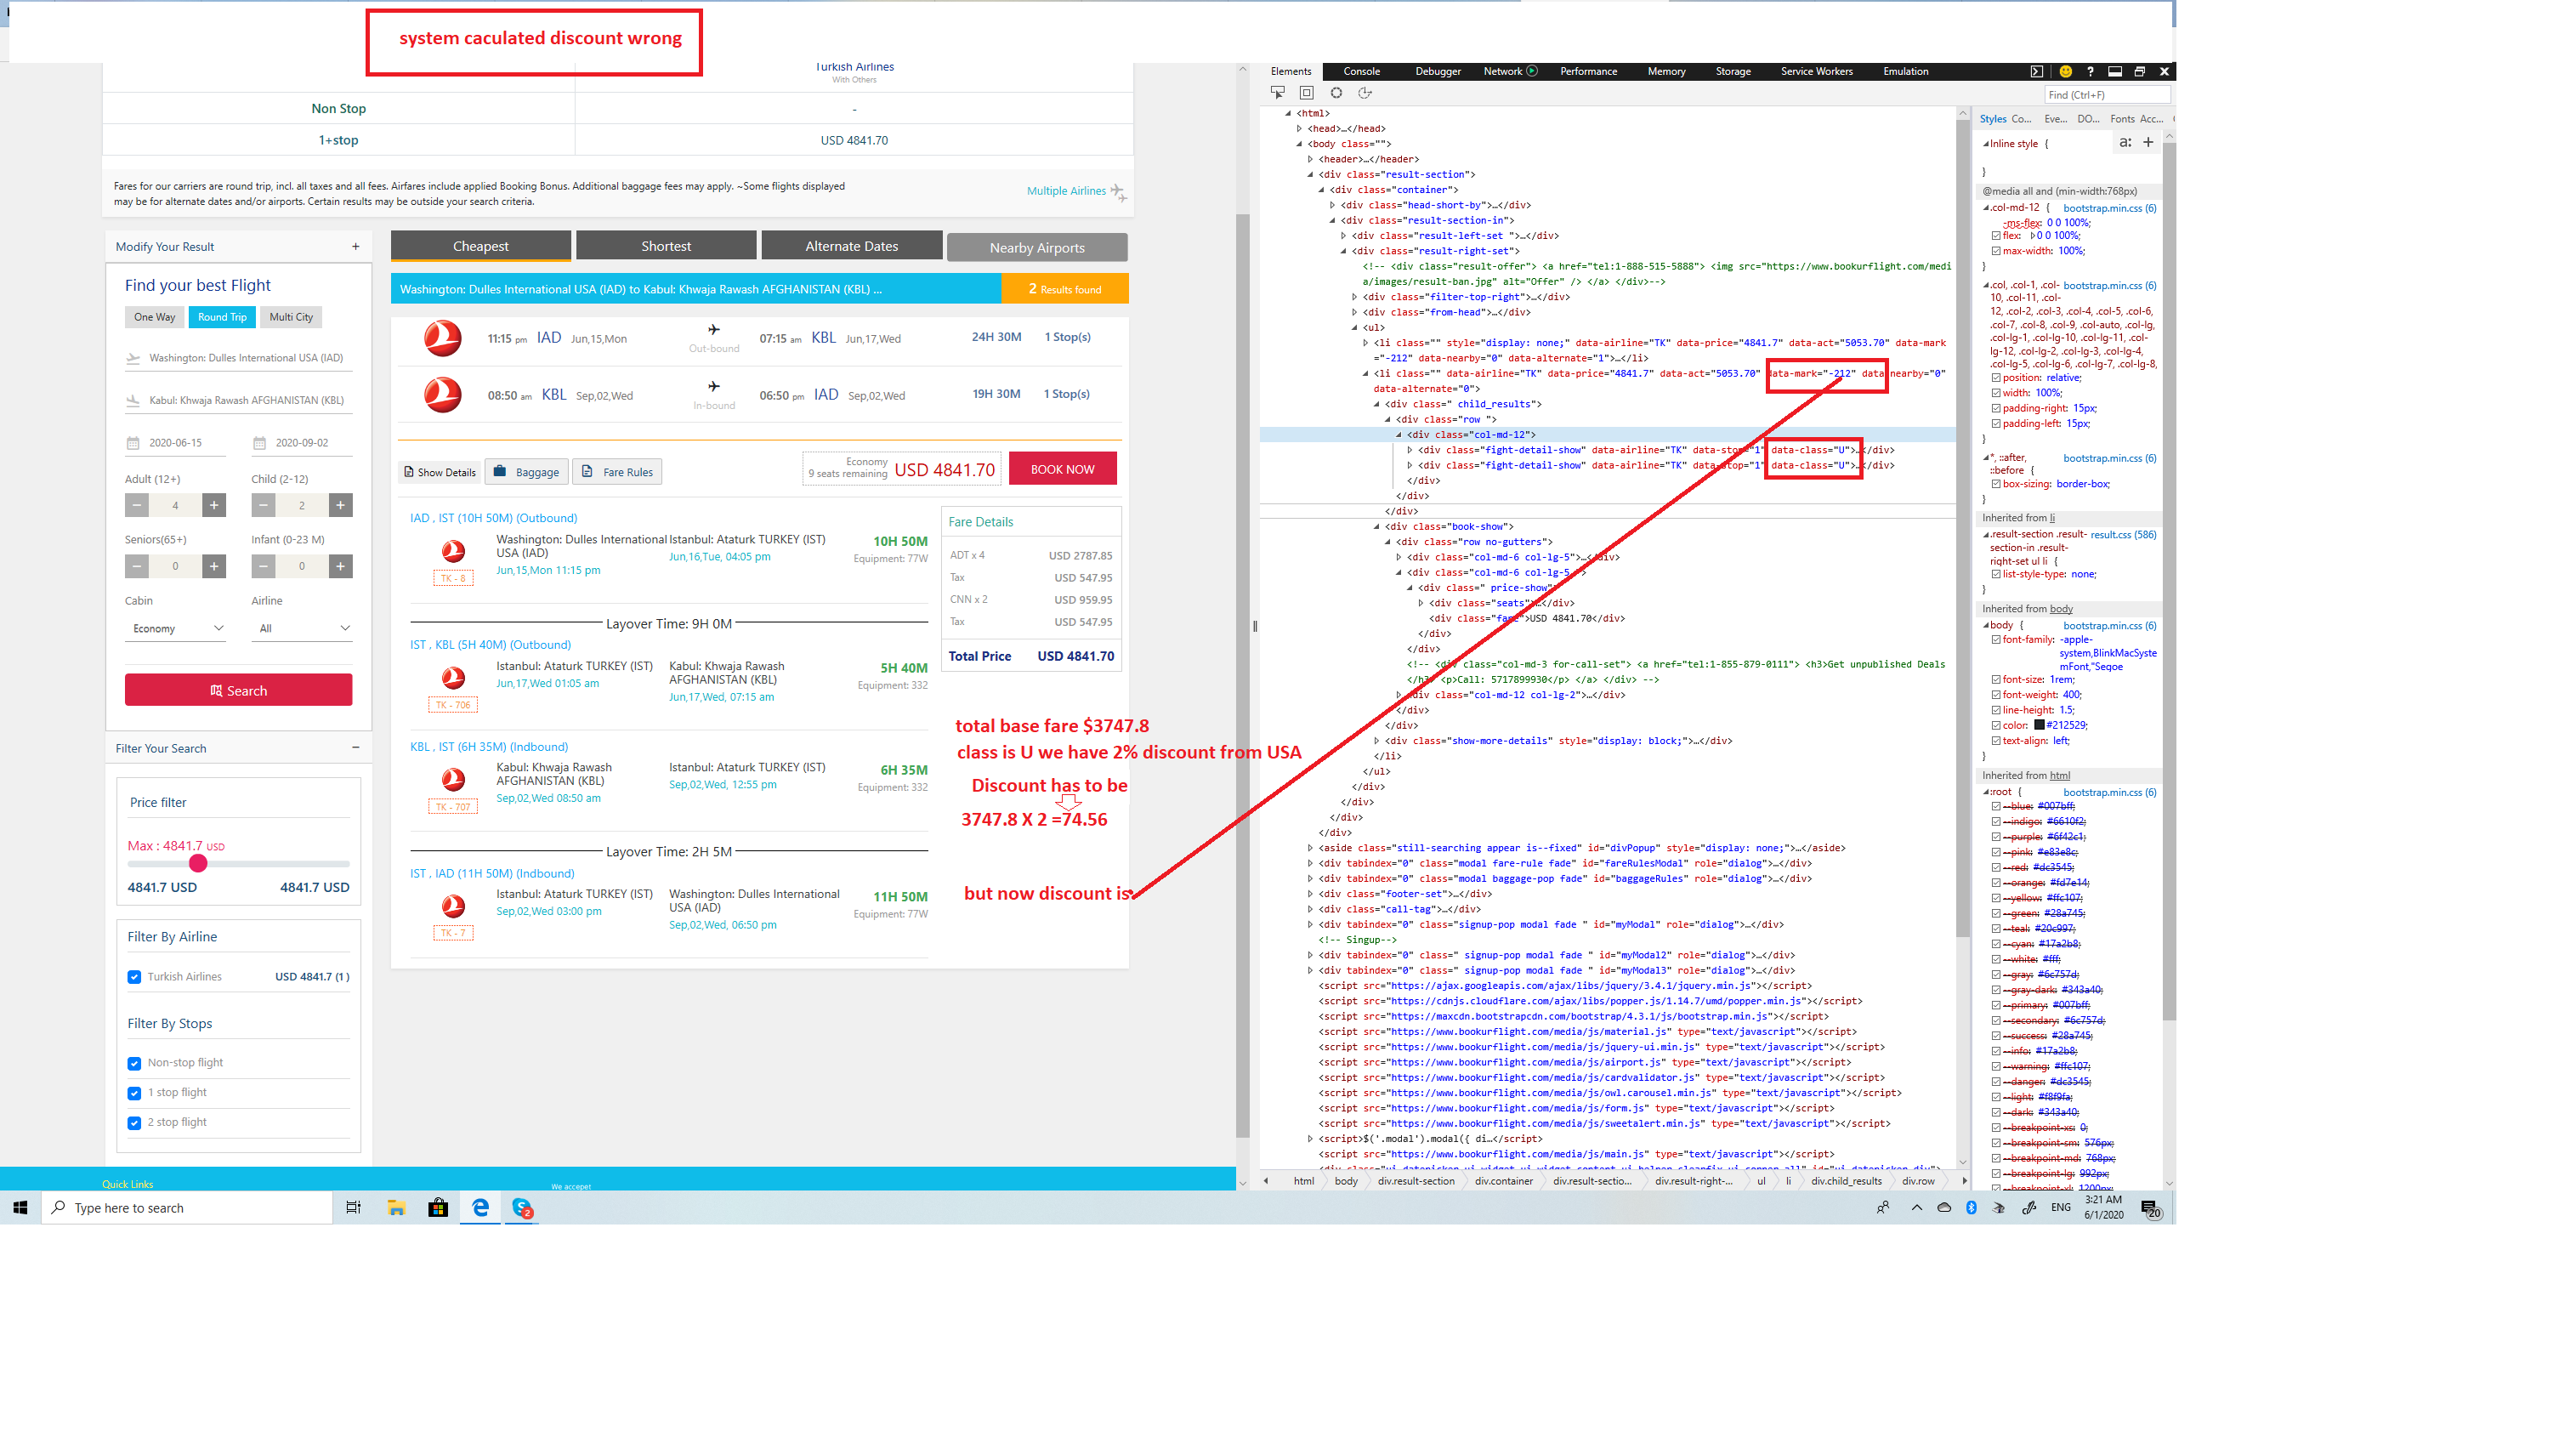Select element picker icon in DevTools
Screen dimensions: 2576x1449
(1277, 93)
